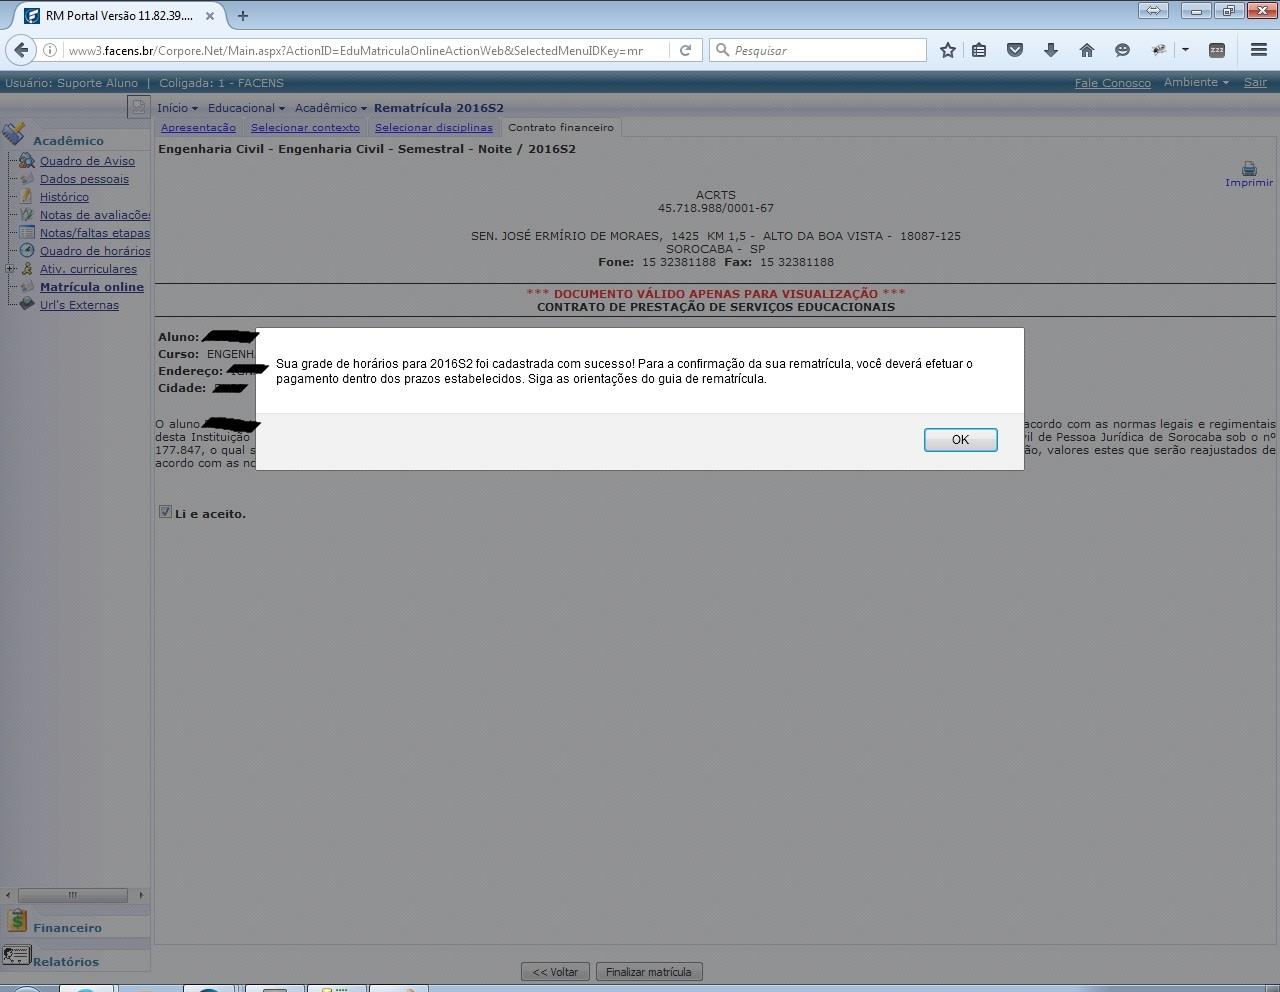Click the Notas de avaliações icon
This screenshot has height=992, width=1280.
pyautogui.click(x=27, y=214)
